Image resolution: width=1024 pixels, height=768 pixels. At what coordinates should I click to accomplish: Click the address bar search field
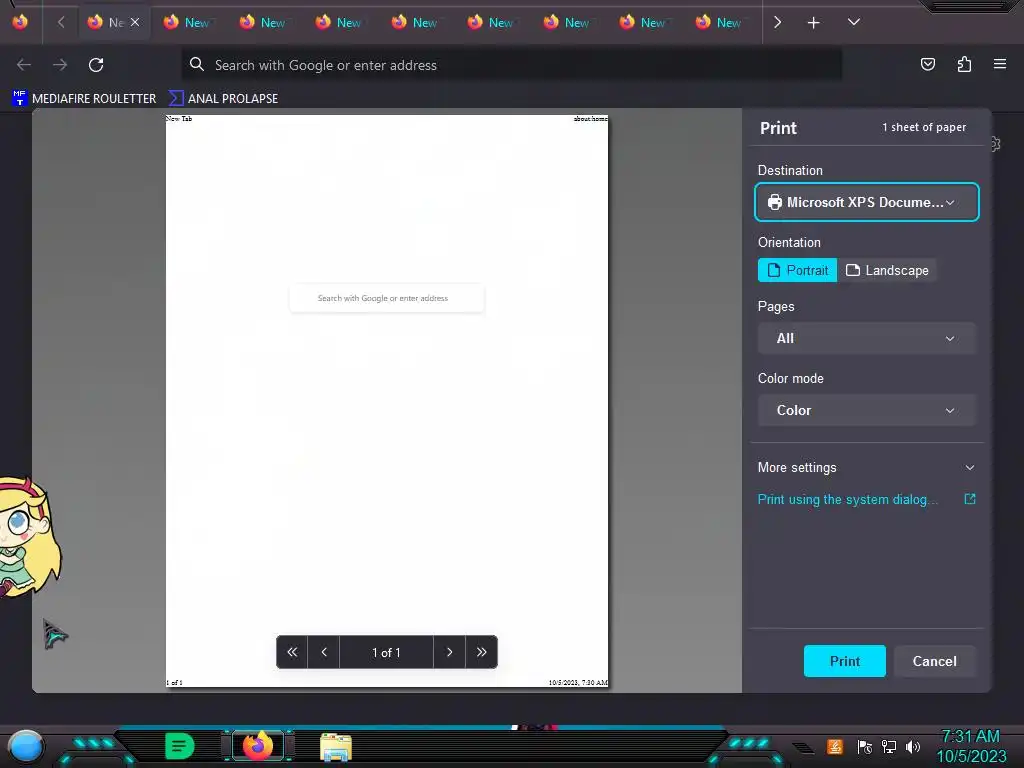pos(511,65)
